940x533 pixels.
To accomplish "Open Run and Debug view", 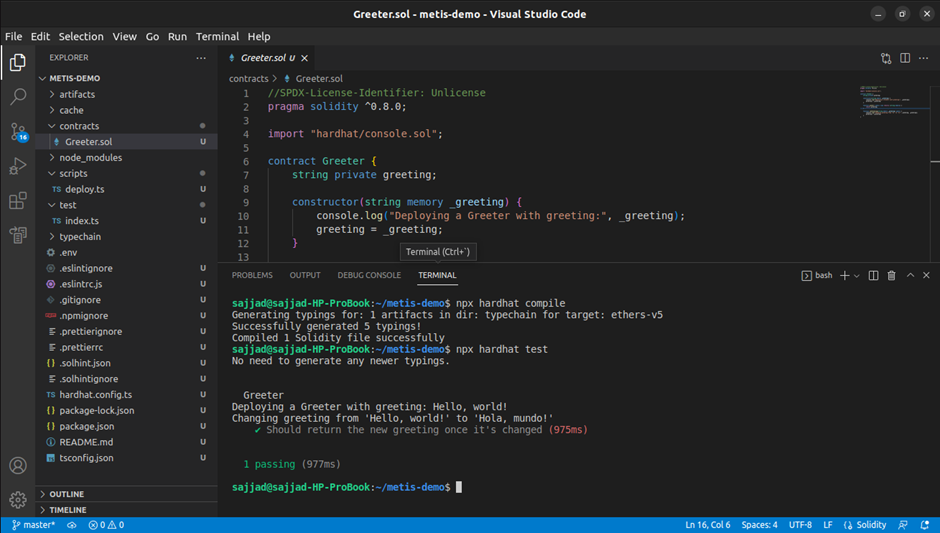I will coord(18,166).
